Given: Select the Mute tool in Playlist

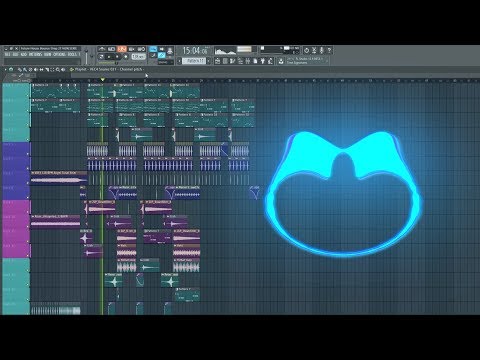Looking at the screenshot, I should tap(36, 69).
